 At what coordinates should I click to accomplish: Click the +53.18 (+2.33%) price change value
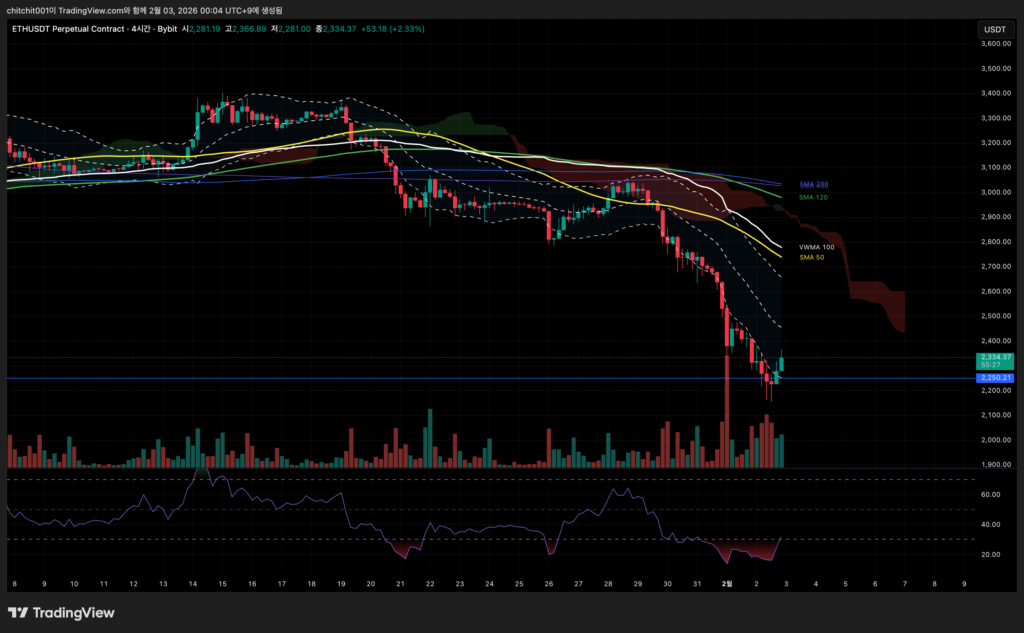point(398,29)
